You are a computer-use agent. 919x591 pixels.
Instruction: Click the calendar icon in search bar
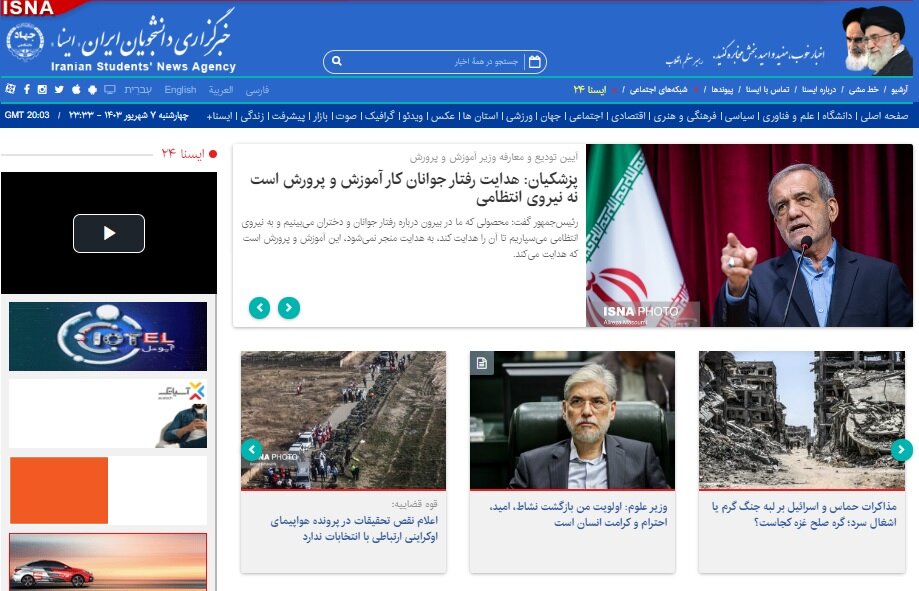[535, 62]
